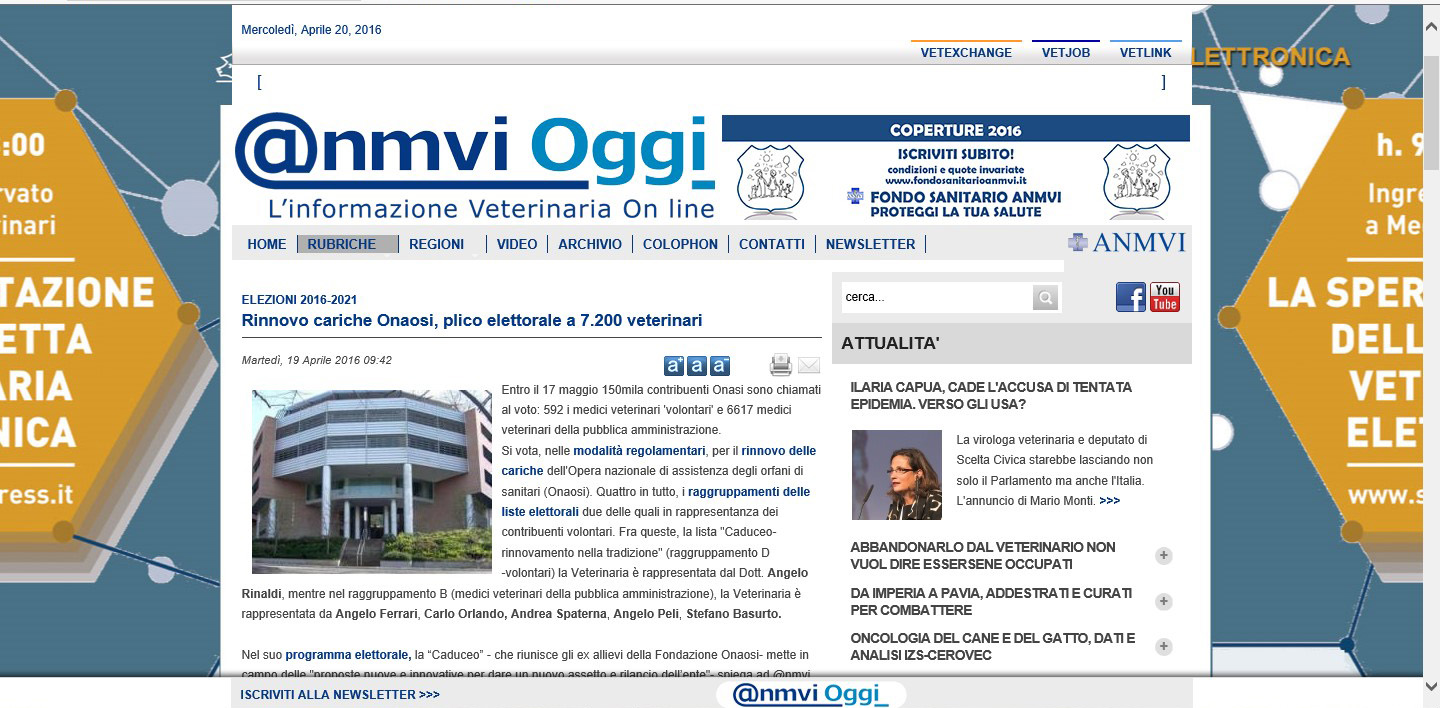
Task: Open the REGIONI menu item
Action: (x=437, y=244)
